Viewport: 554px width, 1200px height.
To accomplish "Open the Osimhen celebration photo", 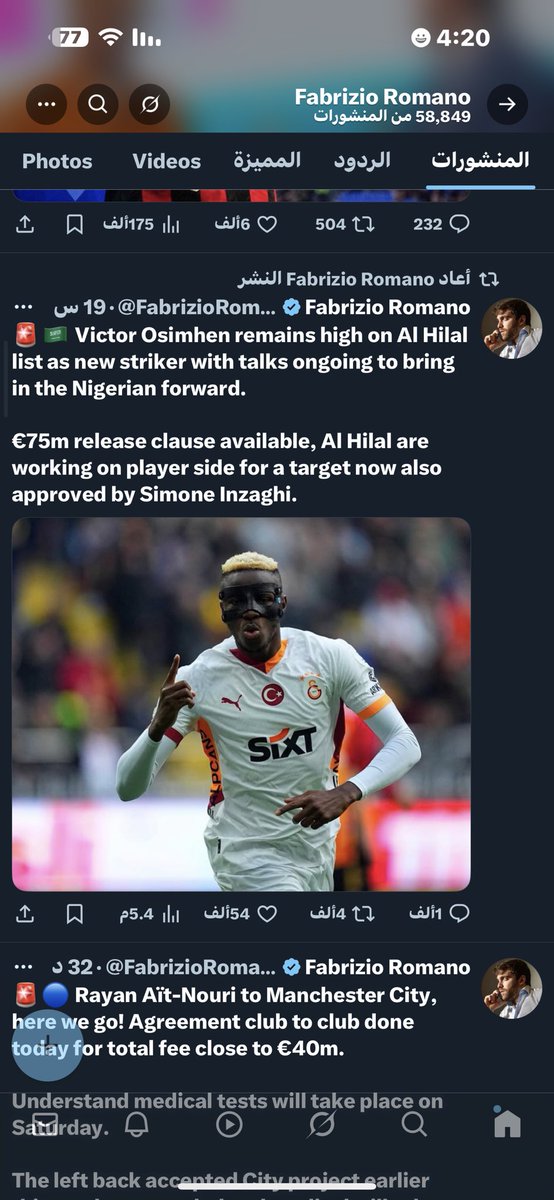I will (241, 704).
